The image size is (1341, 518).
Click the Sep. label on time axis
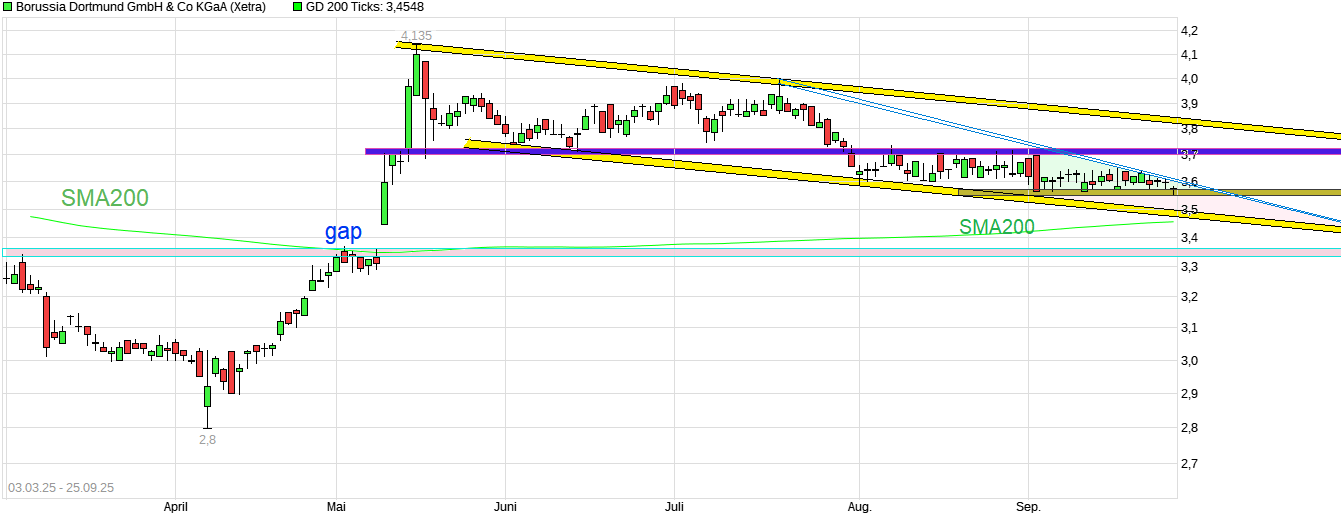pyautogui.click(x=1028, y=507)
